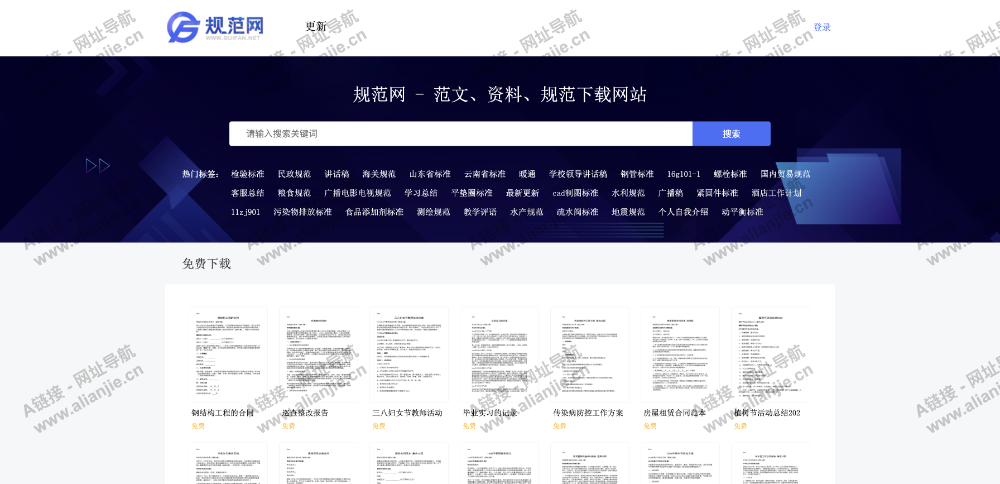Open 植树节活动总结 document thumbnail
1000x484 pixels.
click(770, 355)
